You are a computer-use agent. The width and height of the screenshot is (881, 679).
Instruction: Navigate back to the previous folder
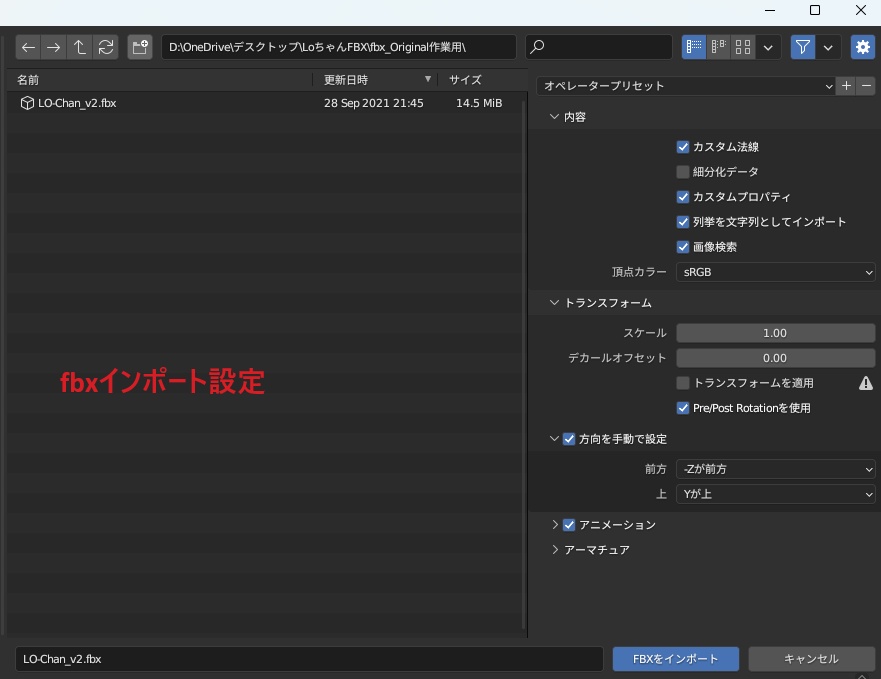(x=29, y=47)
